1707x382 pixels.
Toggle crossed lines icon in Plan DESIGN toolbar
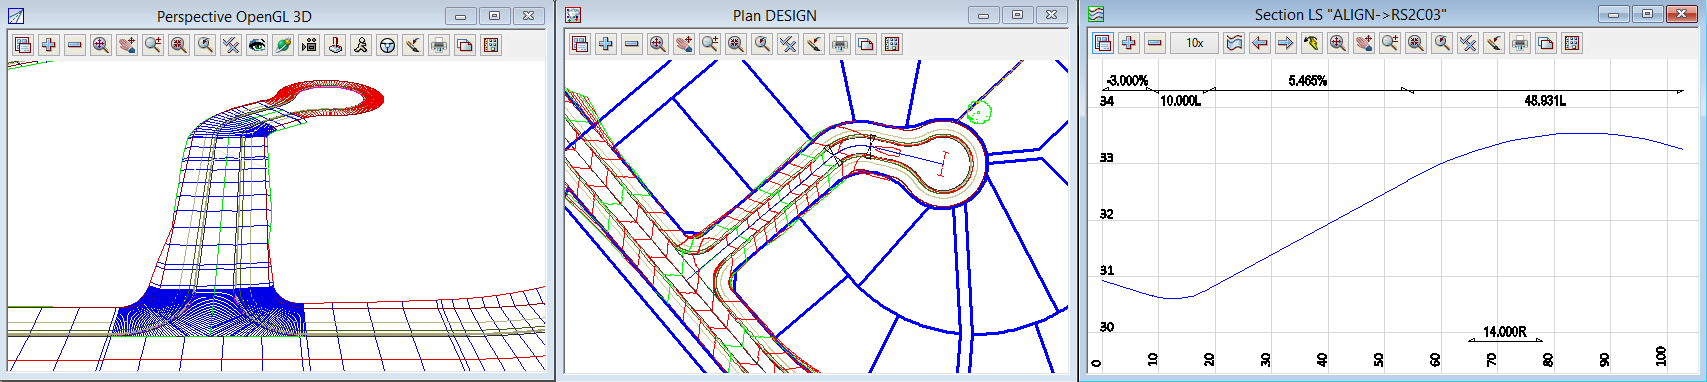(x=788, y=44)
